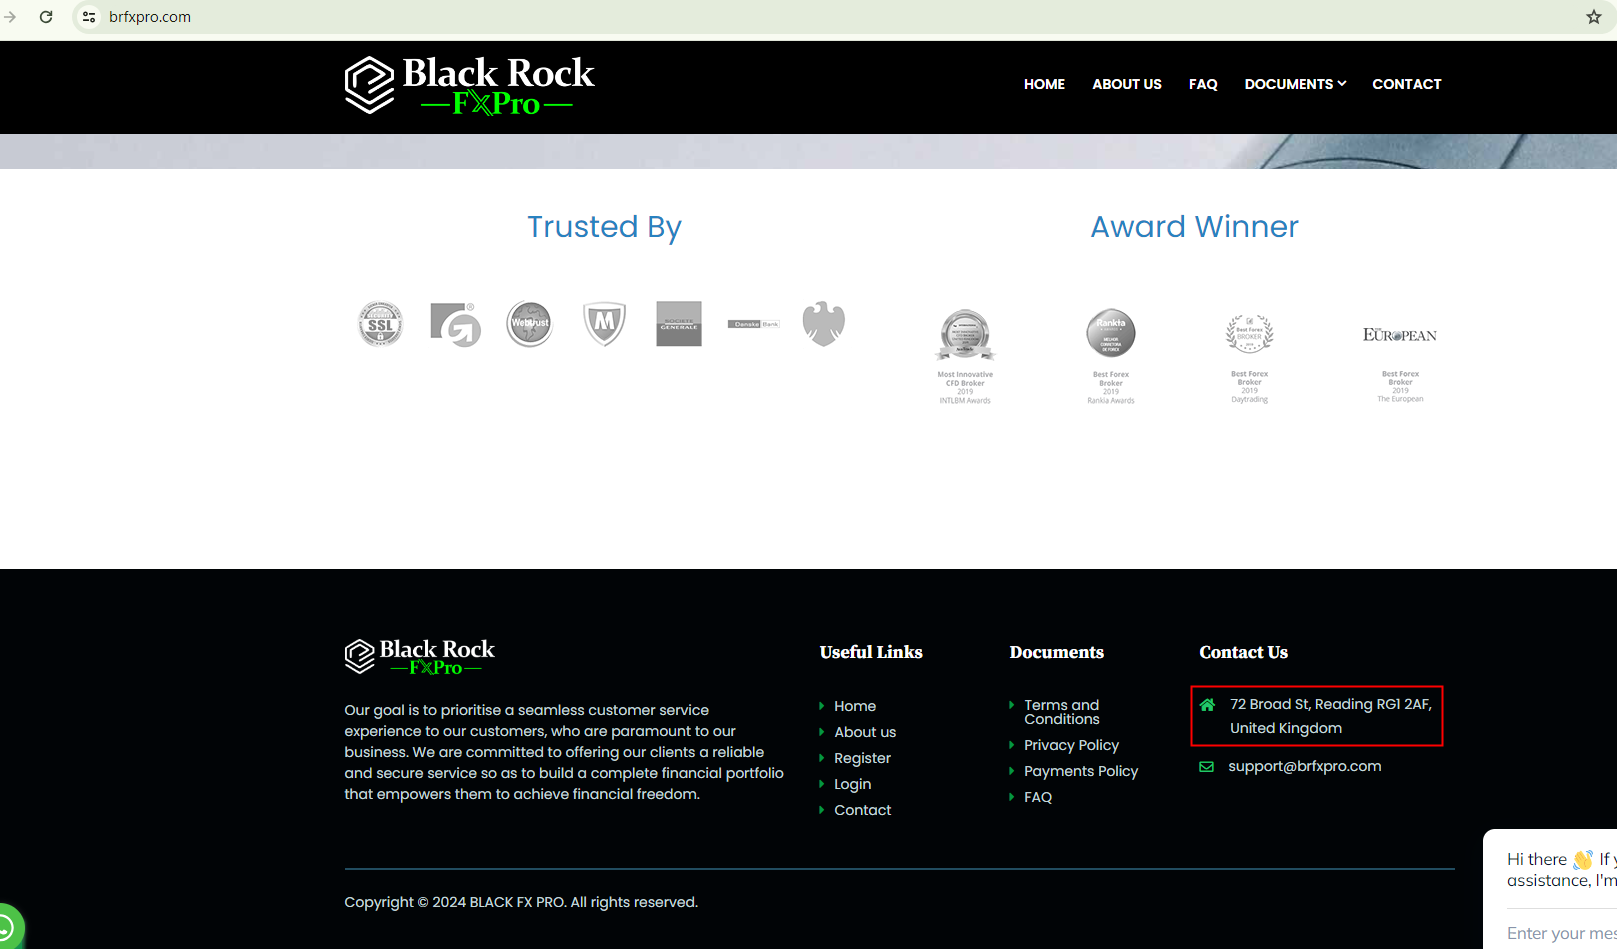This screenshot has width=1617, height=949.
Task: Click the Barclays eagle logo
Action: [x=824, y=324]
